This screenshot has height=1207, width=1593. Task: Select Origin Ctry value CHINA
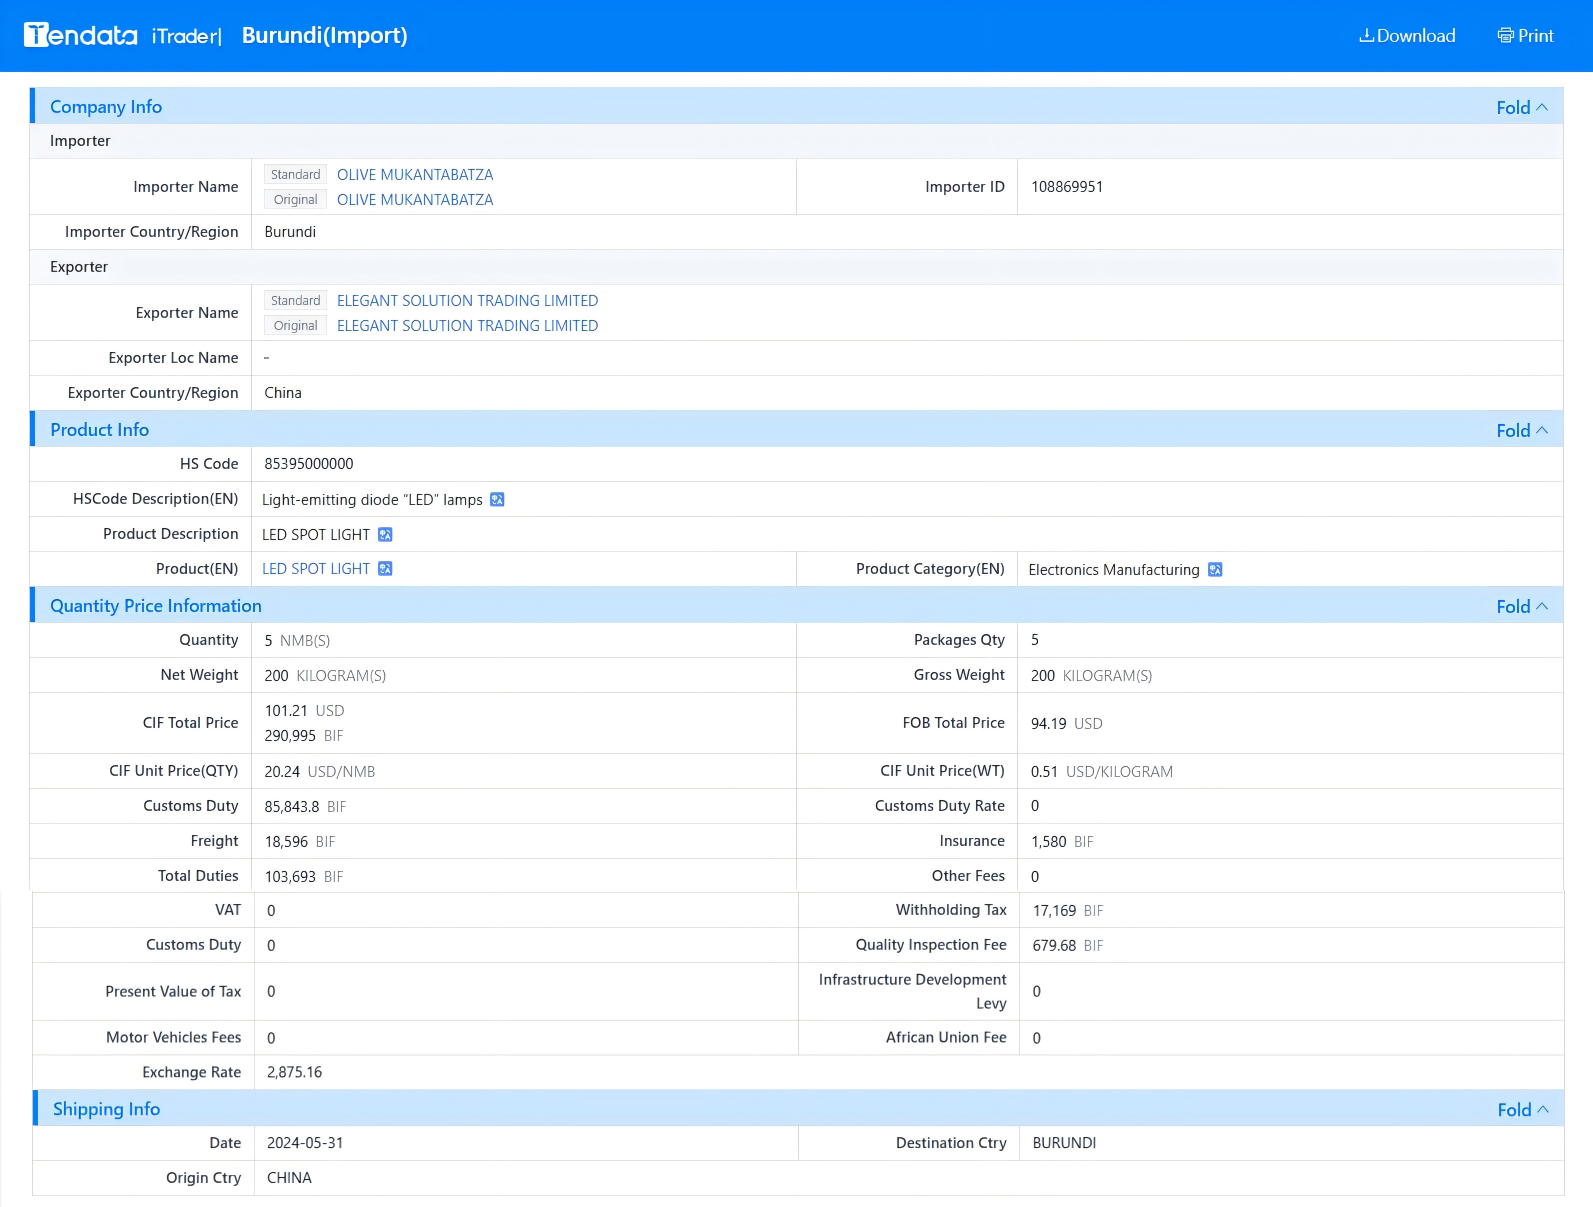tap(289, 1178)
